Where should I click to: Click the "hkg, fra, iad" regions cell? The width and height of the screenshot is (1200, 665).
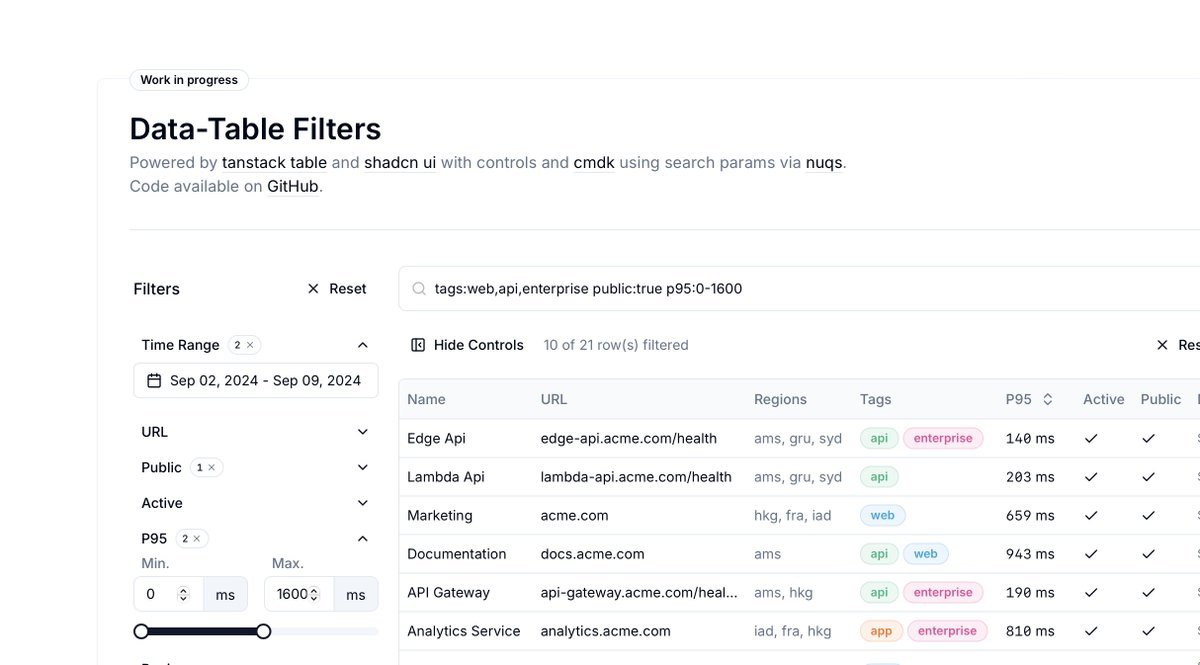793,515
